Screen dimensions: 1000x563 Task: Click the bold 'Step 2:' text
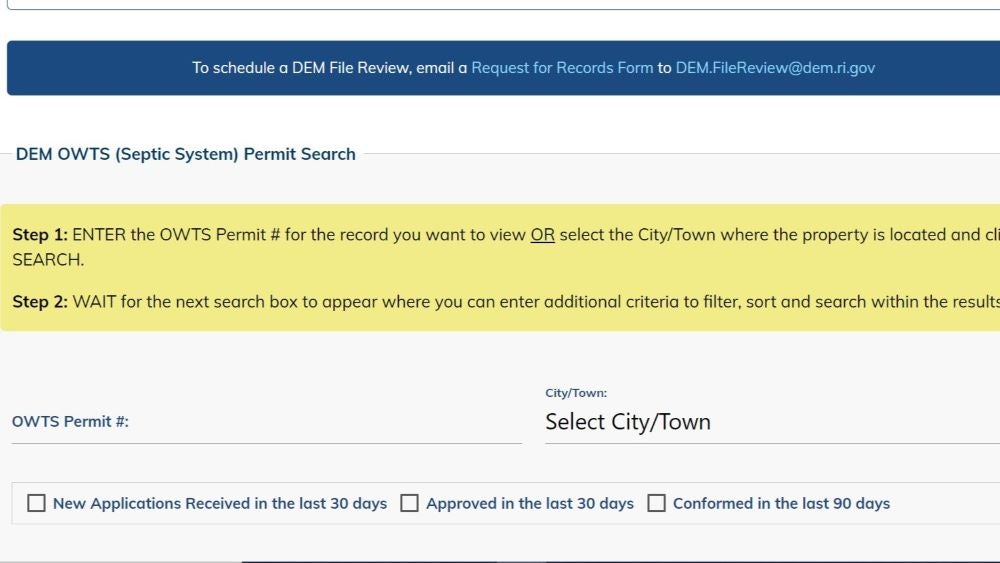click(40, 302)
